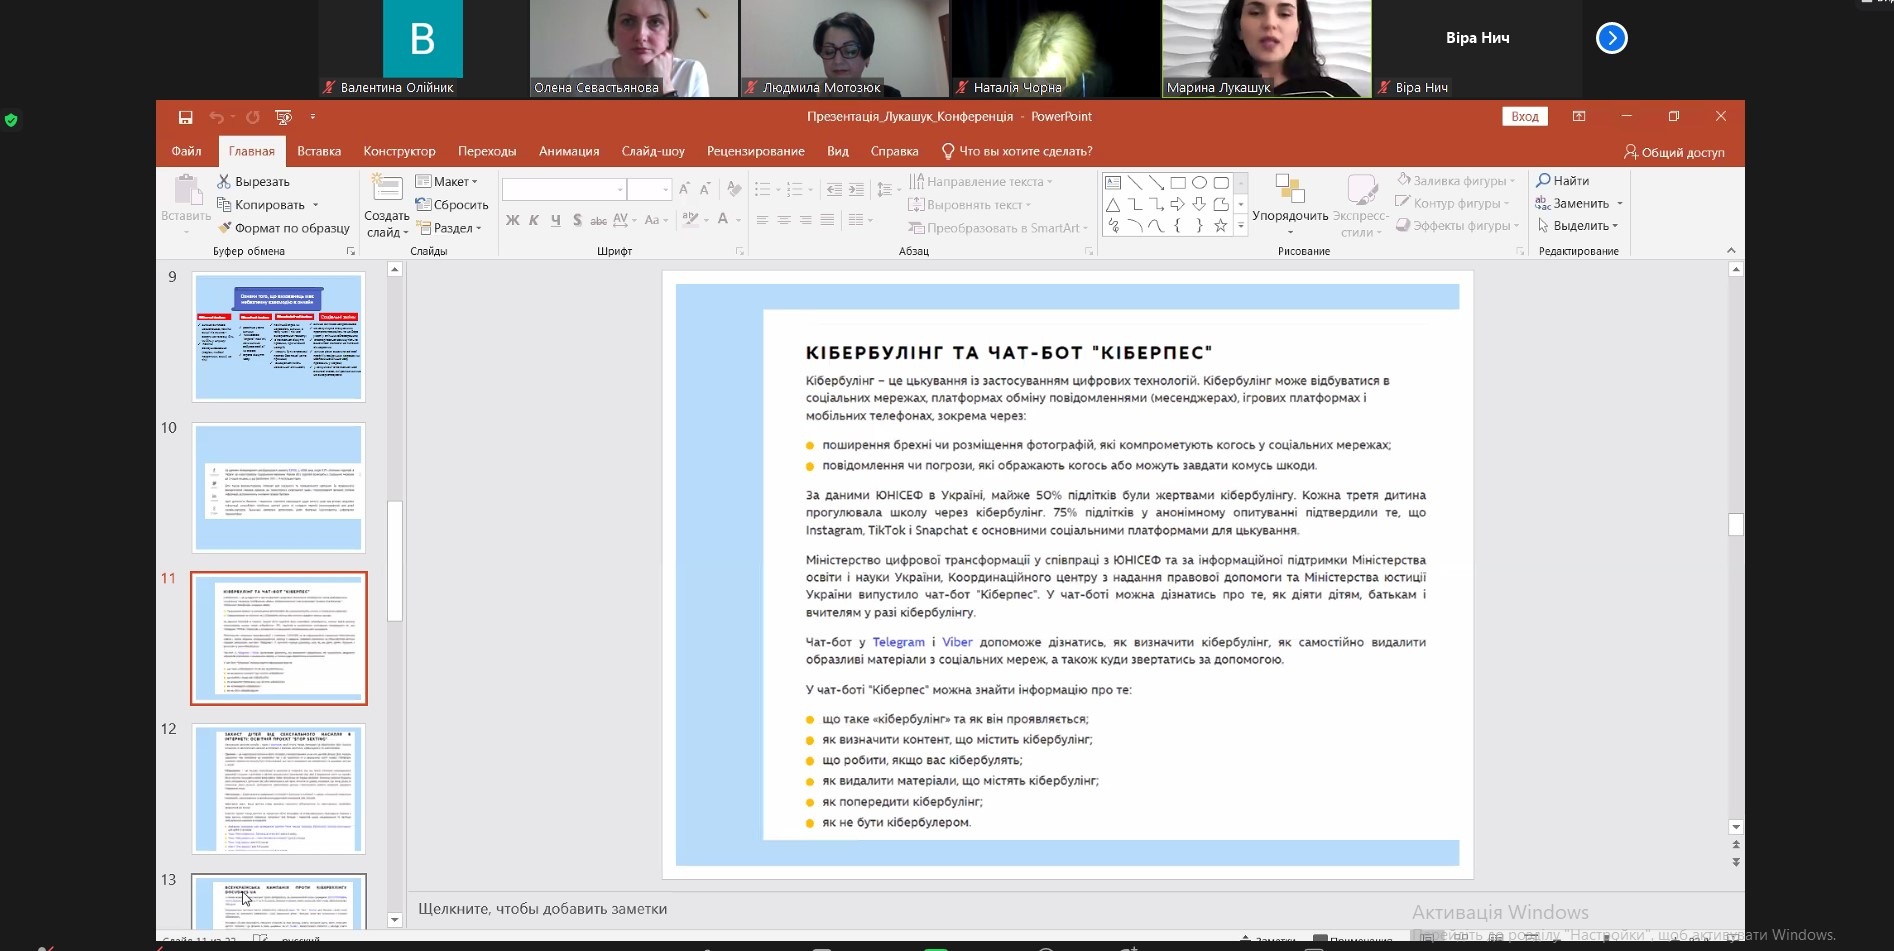Image resolution: width=1894 pixels, height=951 pixels.
Task: Select the triangle shape in shapes gallery
Action: click(x=1113, y=205)
